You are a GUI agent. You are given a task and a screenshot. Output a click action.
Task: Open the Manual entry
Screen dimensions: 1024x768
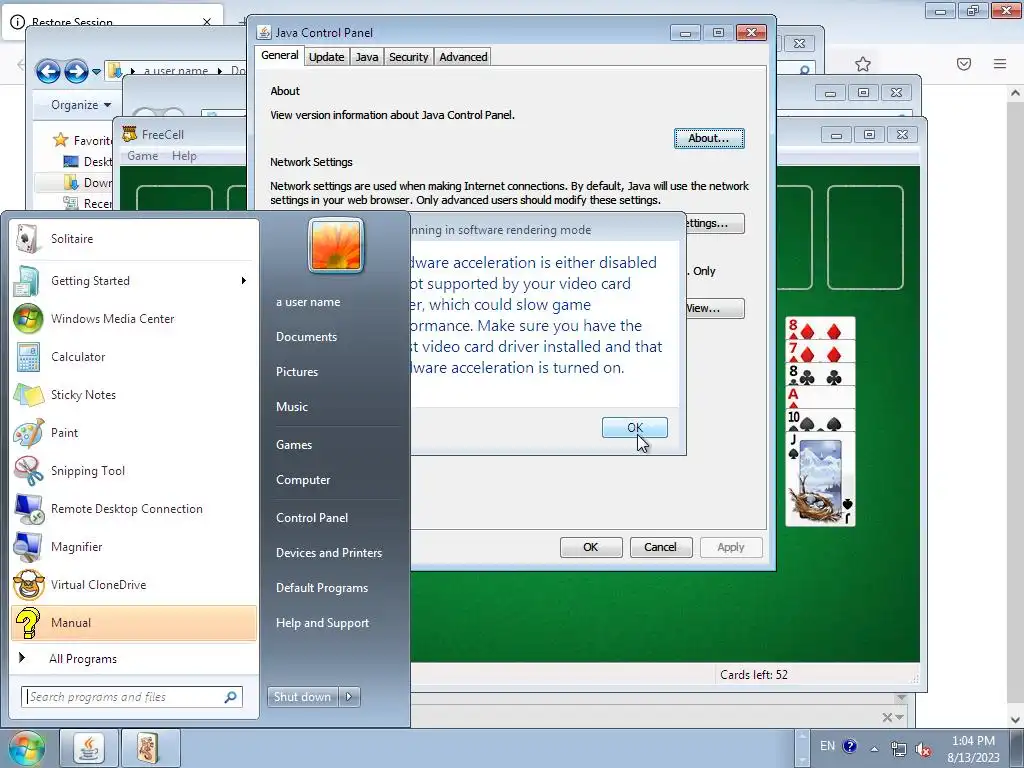coord(134,623)
